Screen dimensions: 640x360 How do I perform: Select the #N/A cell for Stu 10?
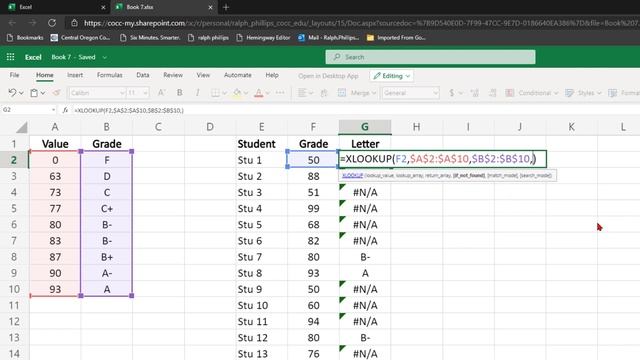(x=365, y=306)
